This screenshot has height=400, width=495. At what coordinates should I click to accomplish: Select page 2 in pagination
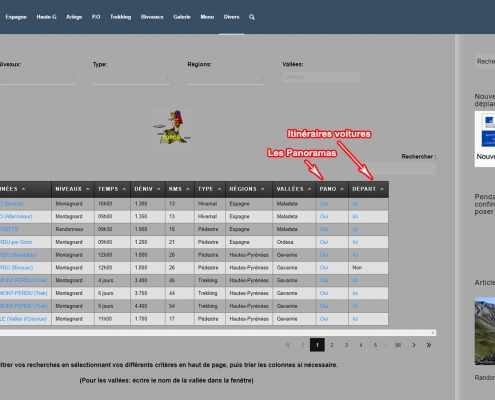pos(332,345)
